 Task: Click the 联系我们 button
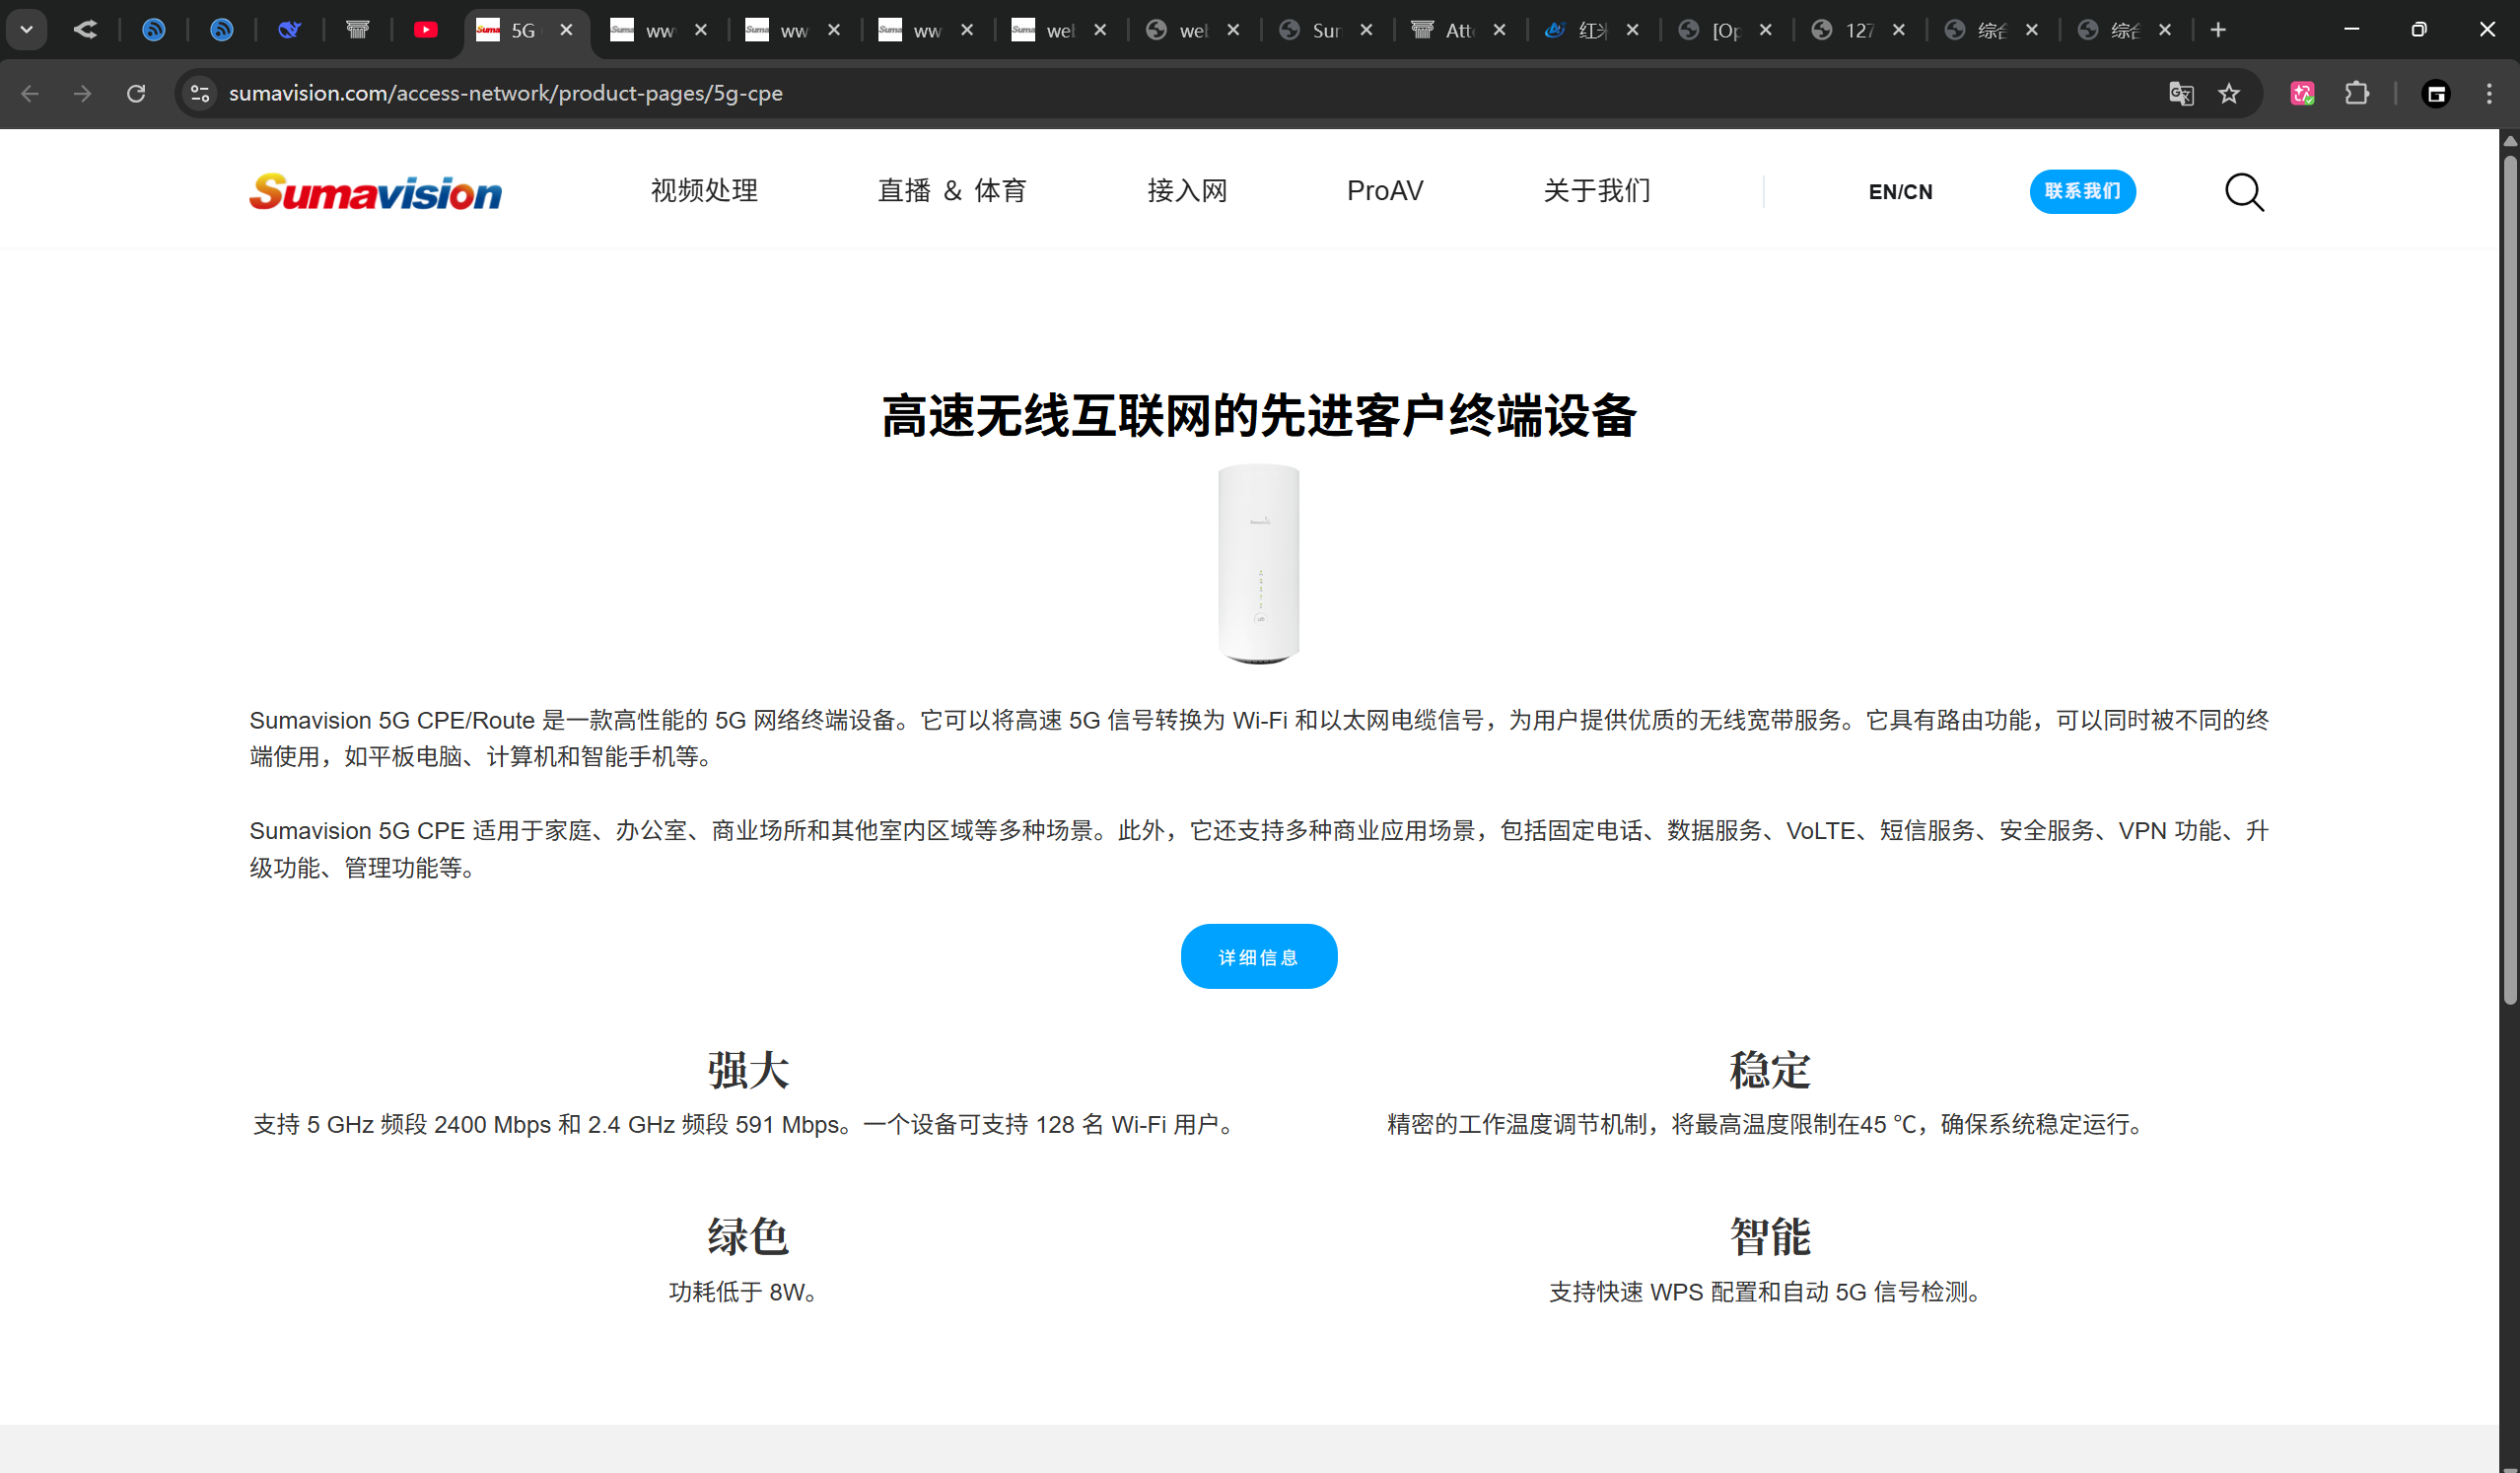pos(2082,191)
